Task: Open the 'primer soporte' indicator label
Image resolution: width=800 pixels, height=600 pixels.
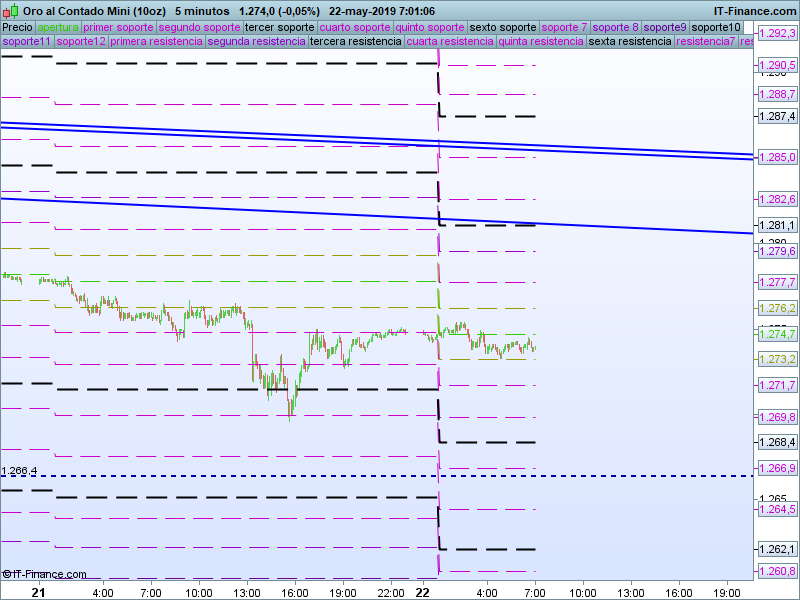Action: (x=118, y=28)
